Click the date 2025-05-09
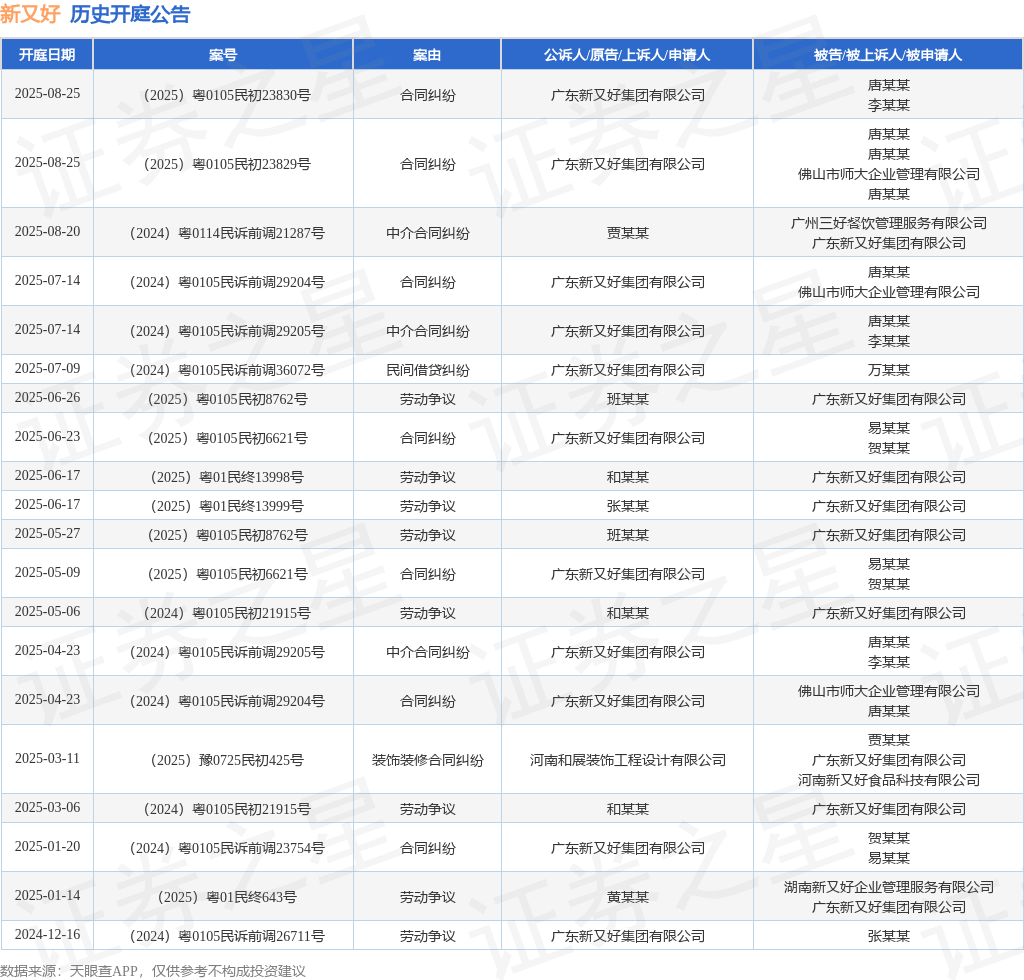Viewport: 1024px width, 980px height. pos(48,573)
